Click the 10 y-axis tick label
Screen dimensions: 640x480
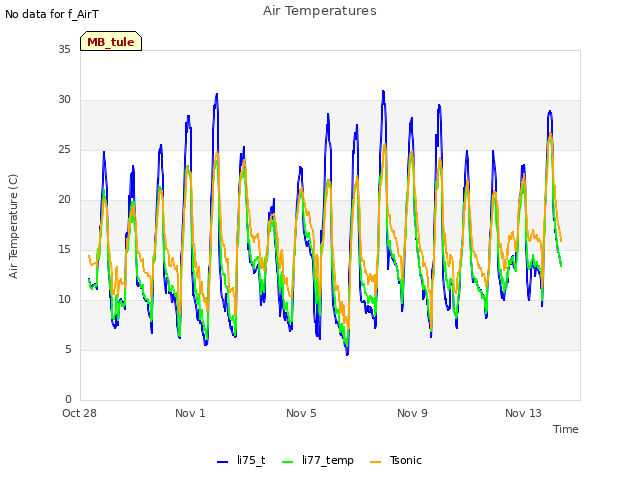coord(64,300)
